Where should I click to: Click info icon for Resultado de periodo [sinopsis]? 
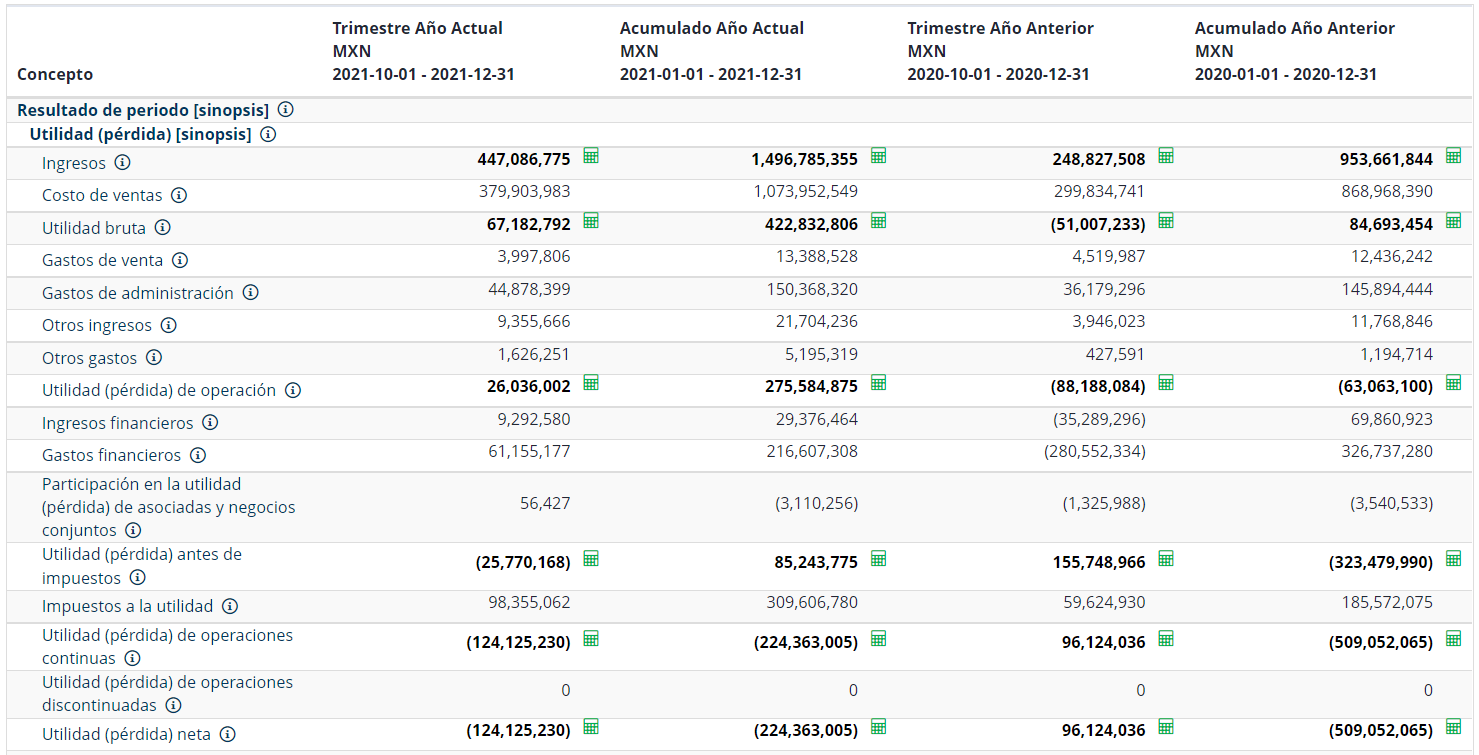point(285,110)
